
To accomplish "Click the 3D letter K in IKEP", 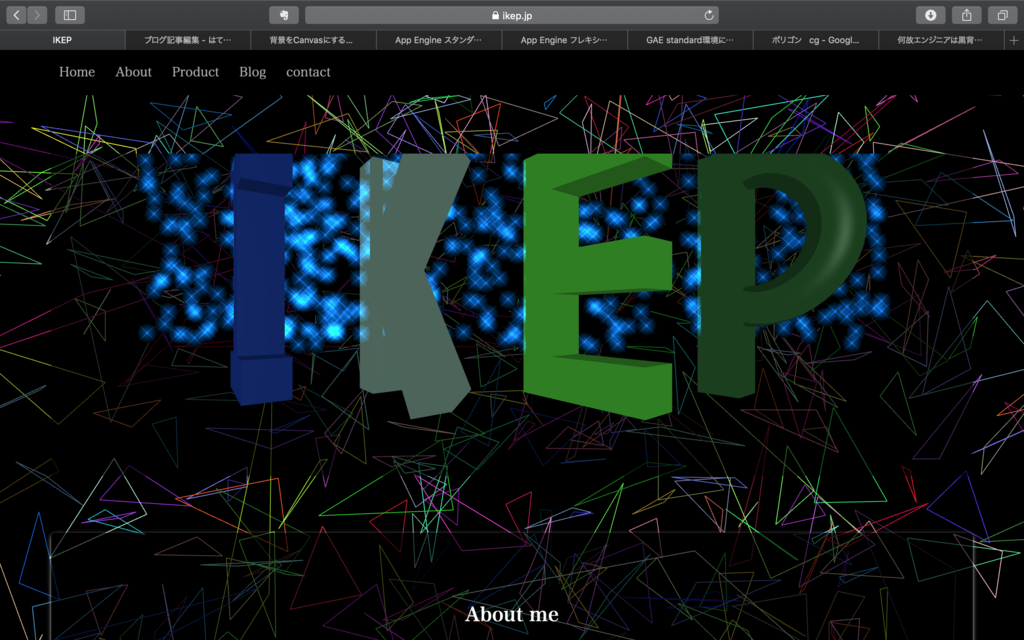I will pyautogui.click(x=415, y=284).
